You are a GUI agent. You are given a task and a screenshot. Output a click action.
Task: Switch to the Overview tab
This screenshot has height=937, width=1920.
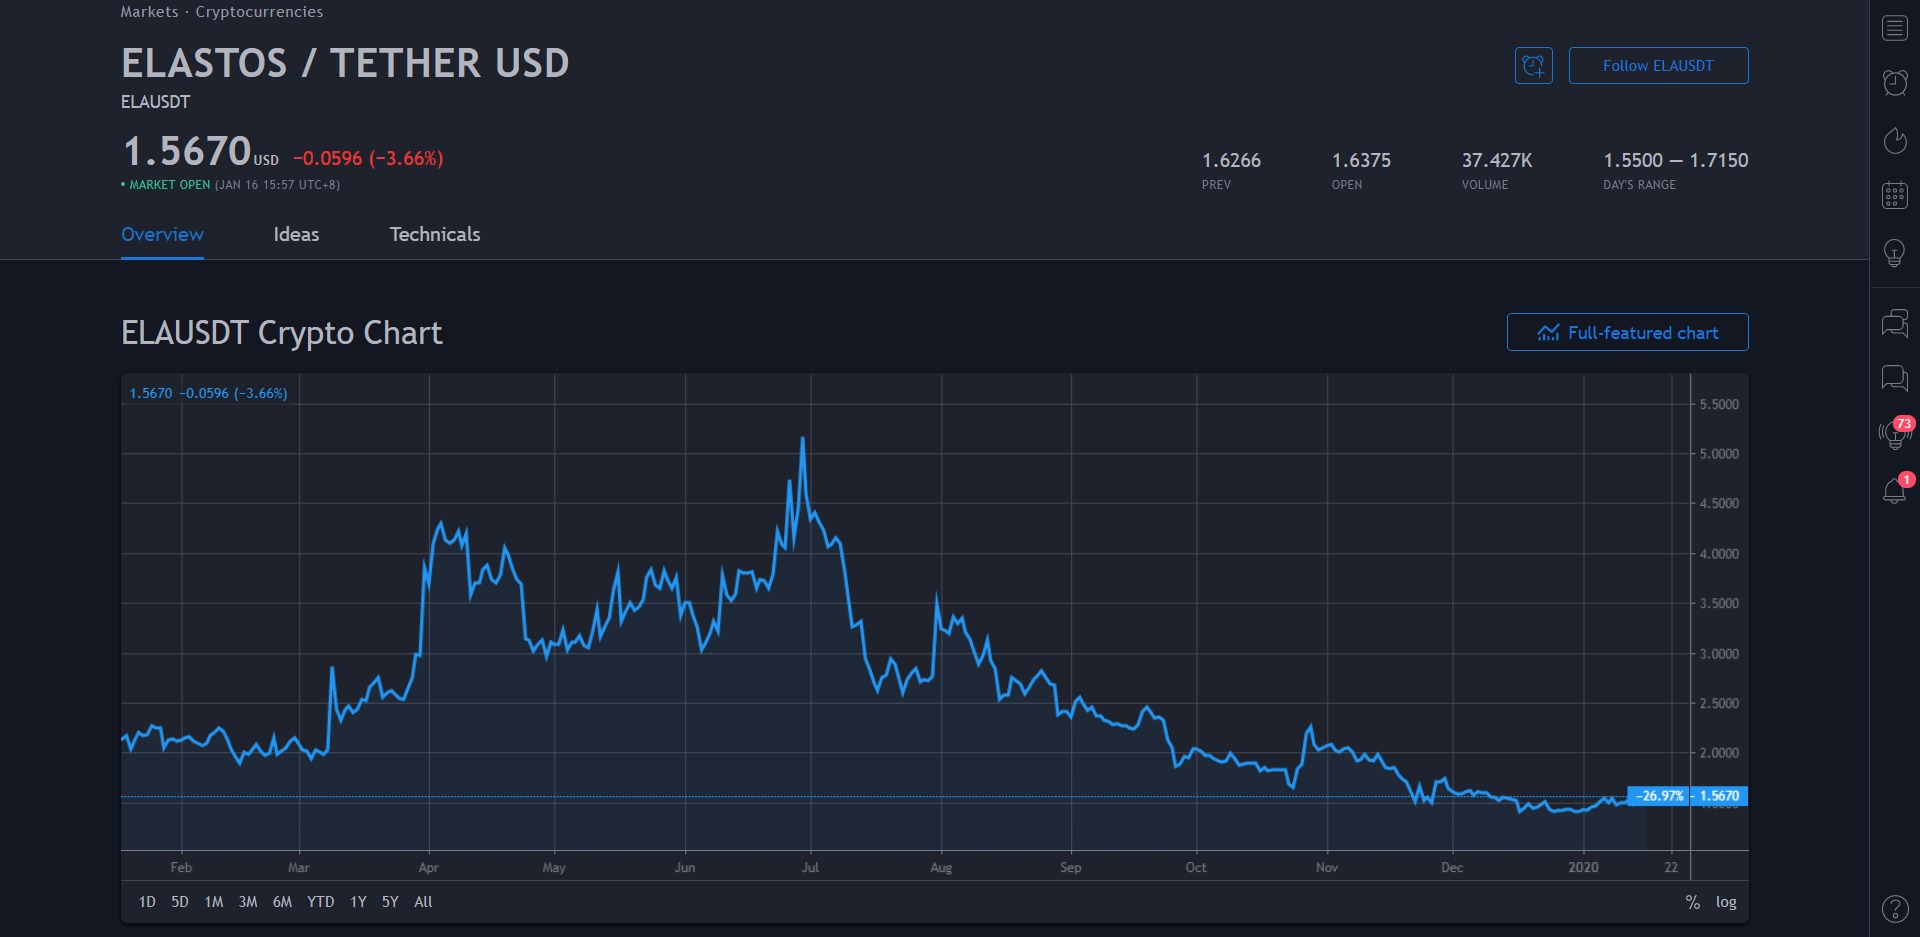click(x=162, y=234)
